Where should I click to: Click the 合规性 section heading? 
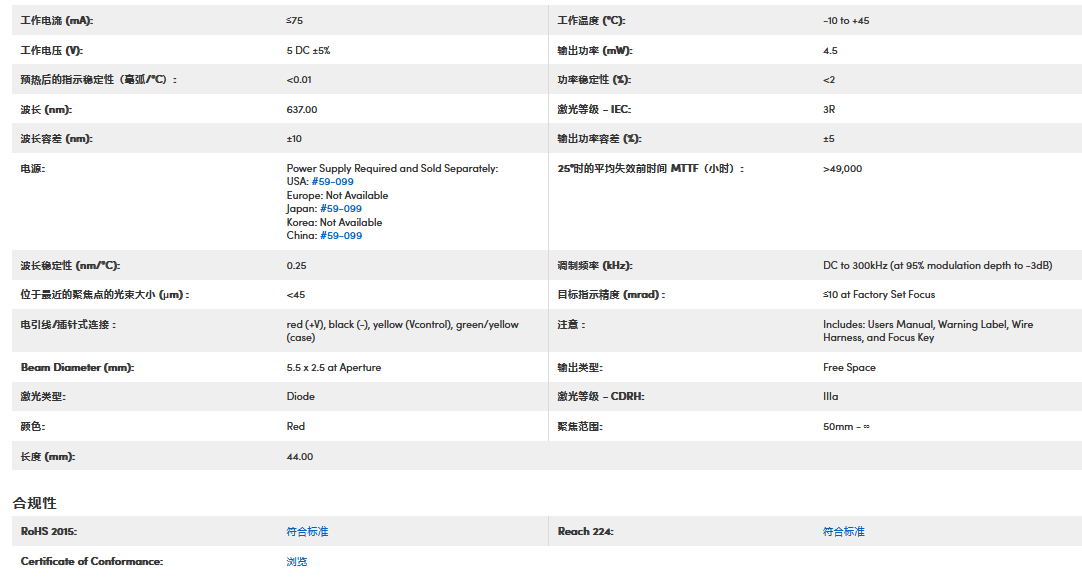pyautogui.click(x=34, y=502)
